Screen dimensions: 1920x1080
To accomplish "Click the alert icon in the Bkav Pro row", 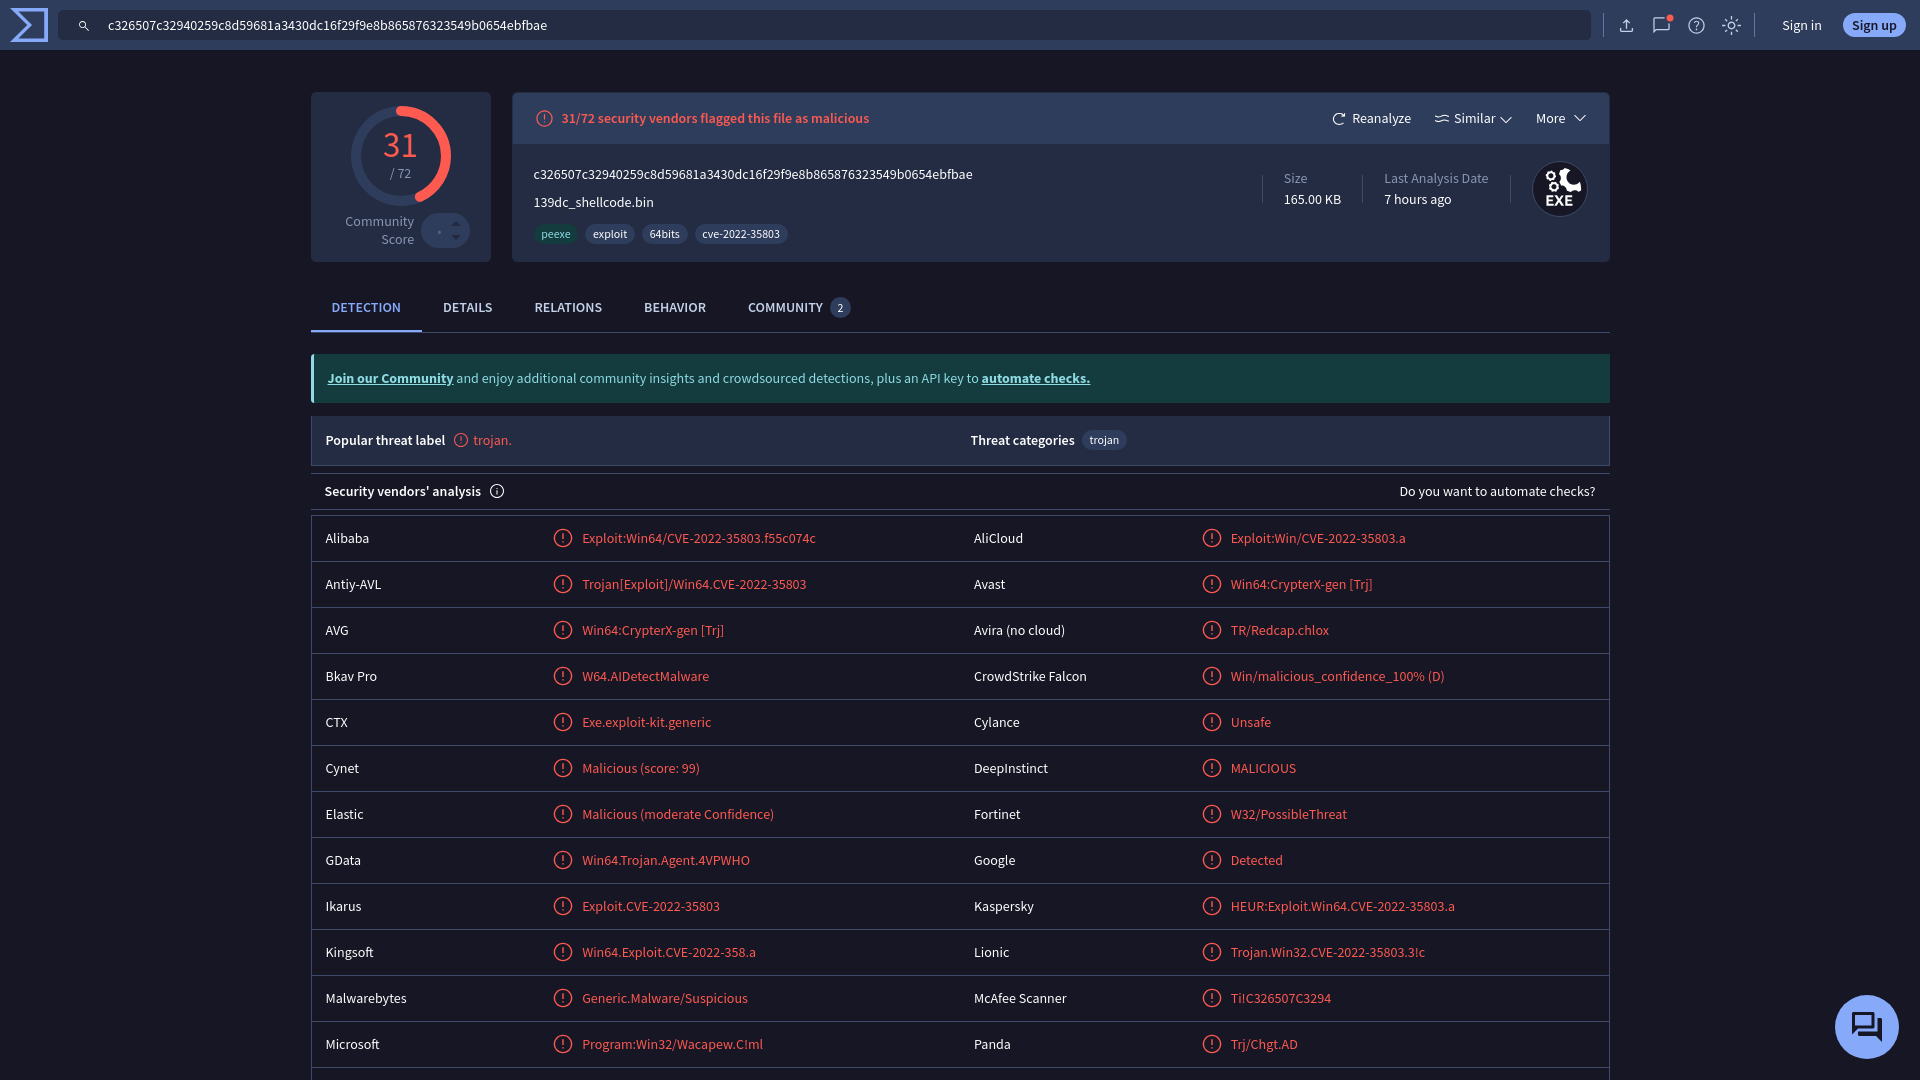I will tap(563, 676).
